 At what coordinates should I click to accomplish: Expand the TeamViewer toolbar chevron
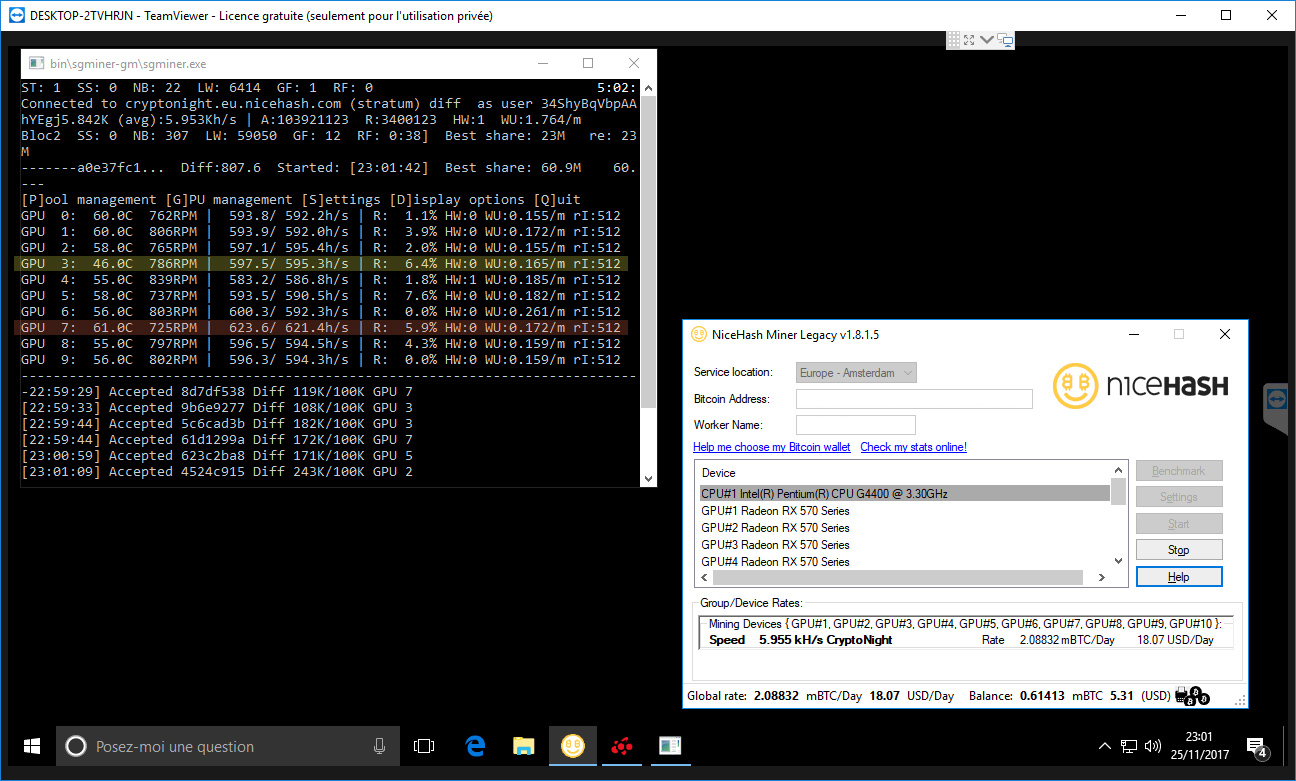[x=987, y=39]
